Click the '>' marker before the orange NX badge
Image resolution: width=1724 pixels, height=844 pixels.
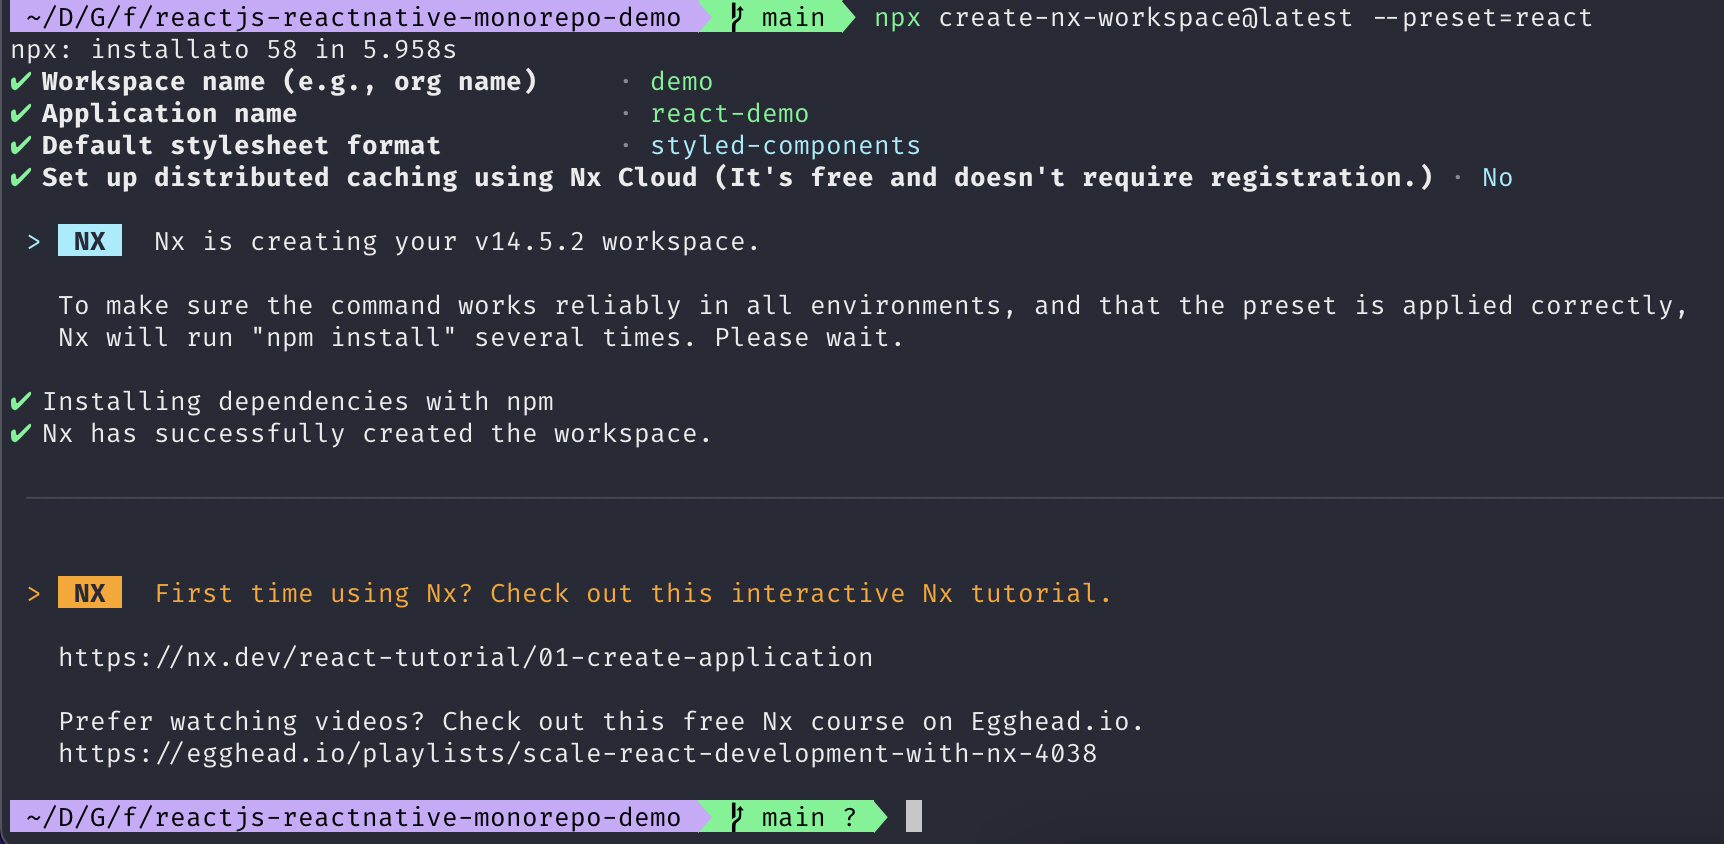pos(34,593)
